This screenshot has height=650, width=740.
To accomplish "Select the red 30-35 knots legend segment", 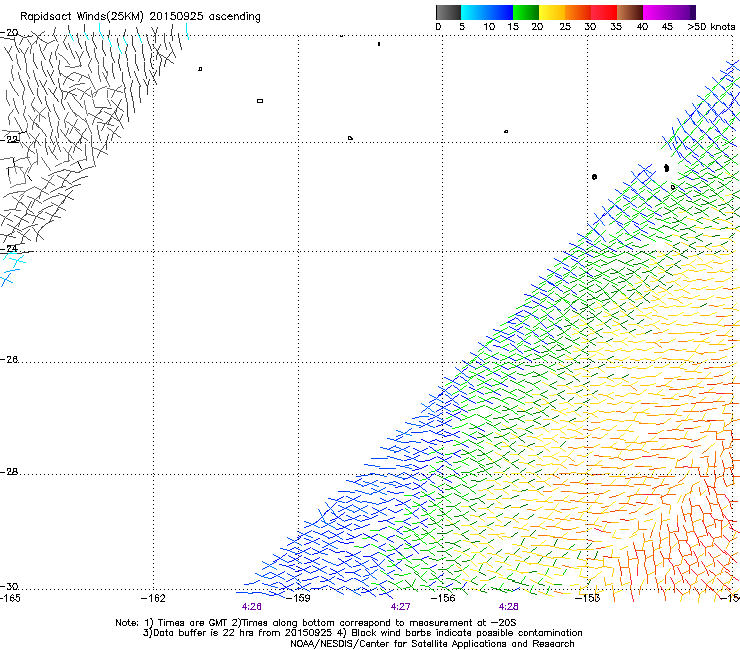I will [604, 12].
